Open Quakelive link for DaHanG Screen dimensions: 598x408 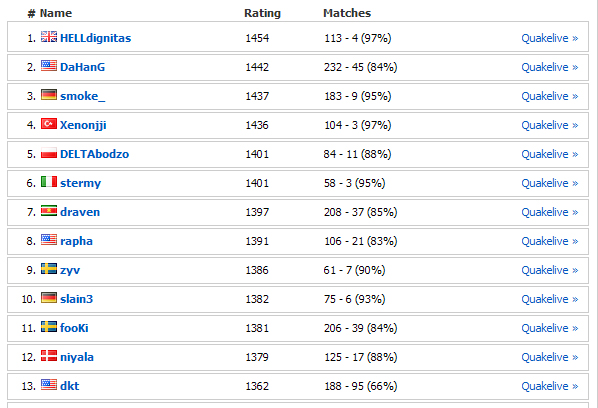pyautogui.click(x=550, y=67)
